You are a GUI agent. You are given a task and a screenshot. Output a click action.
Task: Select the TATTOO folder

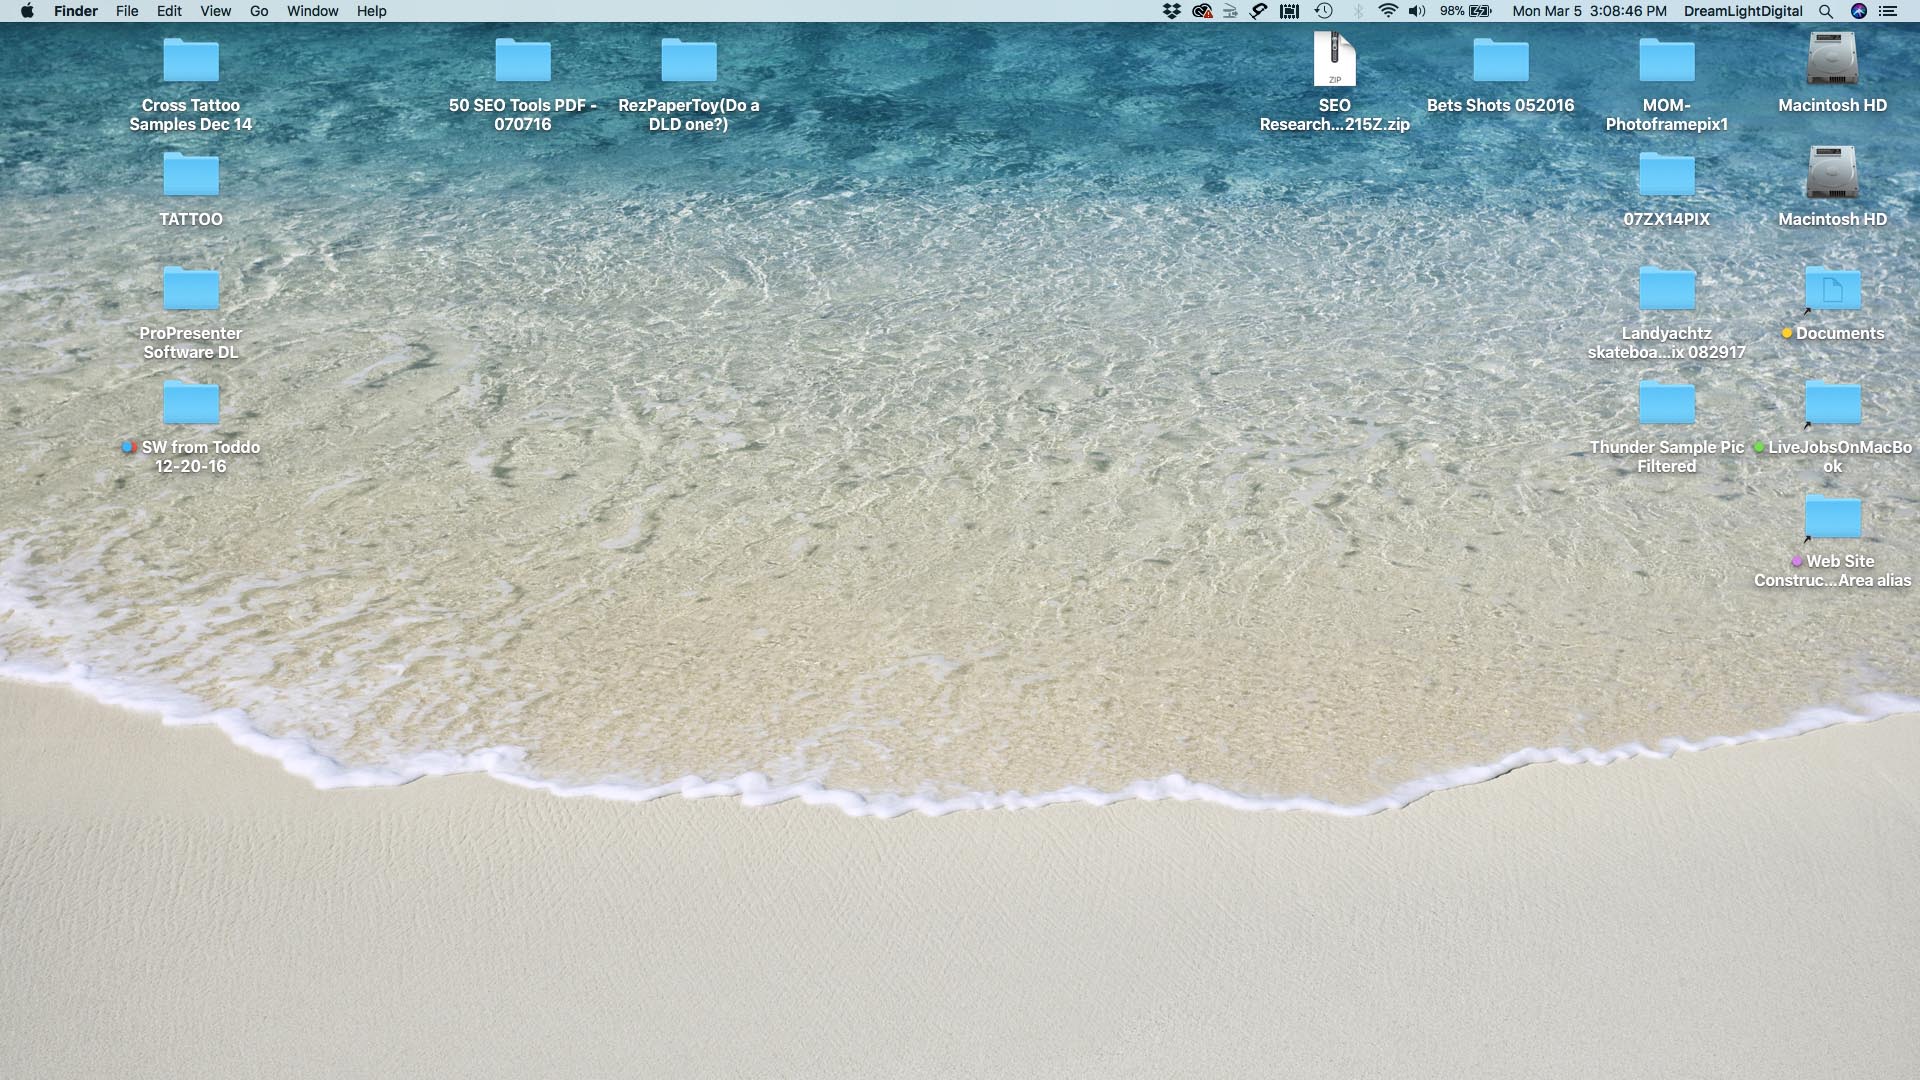tap(191, 176)
